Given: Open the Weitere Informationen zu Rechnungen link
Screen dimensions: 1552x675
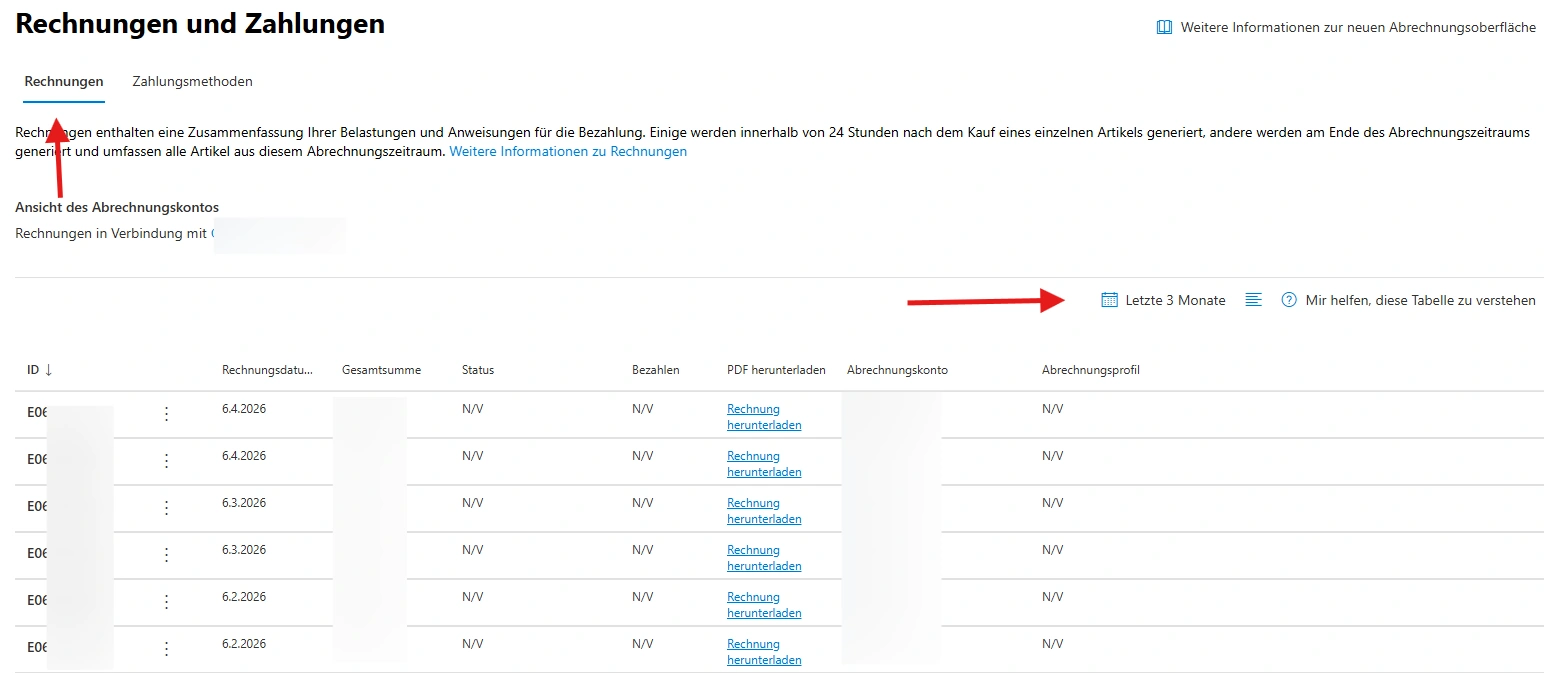Looking at the screenshot, I should 568,152.
